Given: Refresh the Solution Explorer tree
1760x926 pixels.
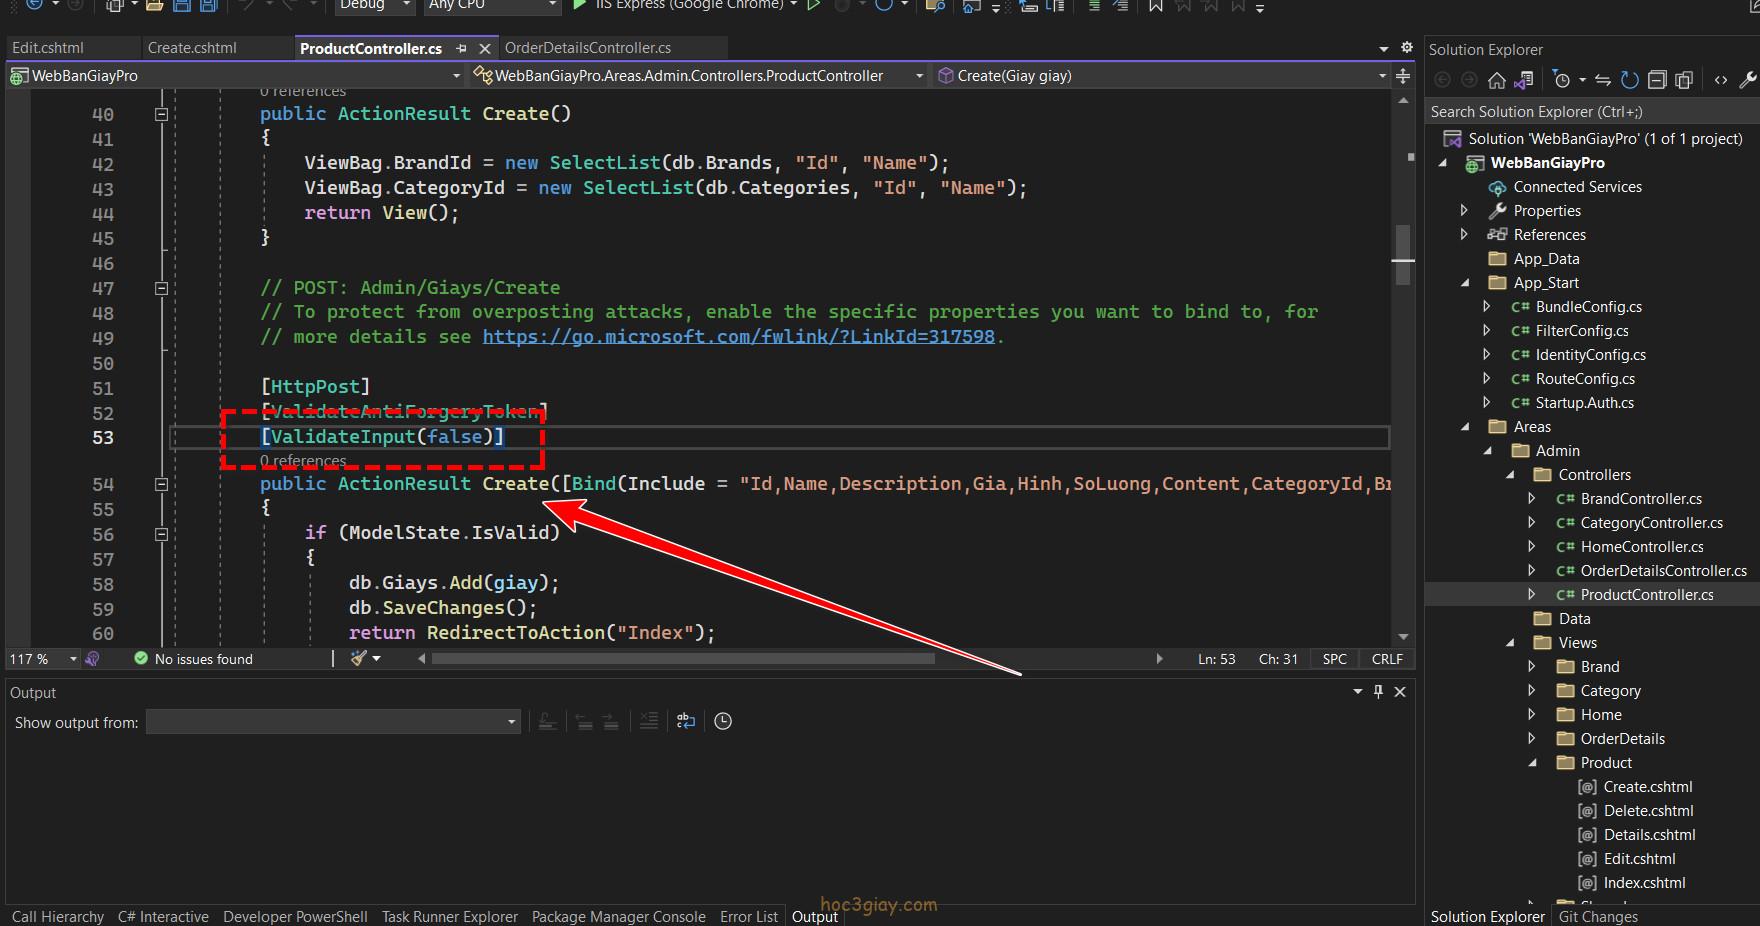Looking at the screenshot, I should (1630, 80).
